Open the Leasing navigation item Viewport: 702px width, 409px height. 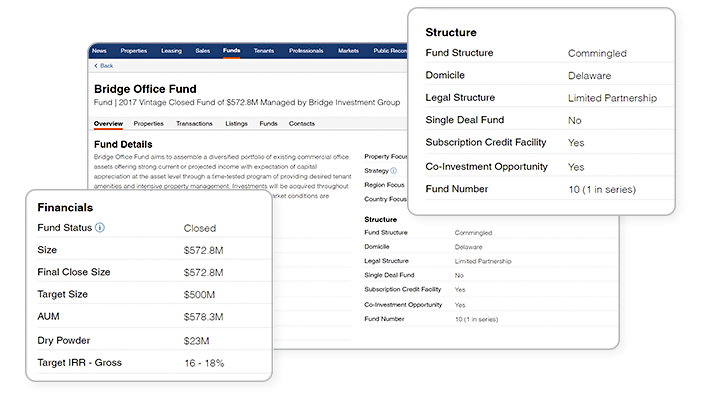172,50
